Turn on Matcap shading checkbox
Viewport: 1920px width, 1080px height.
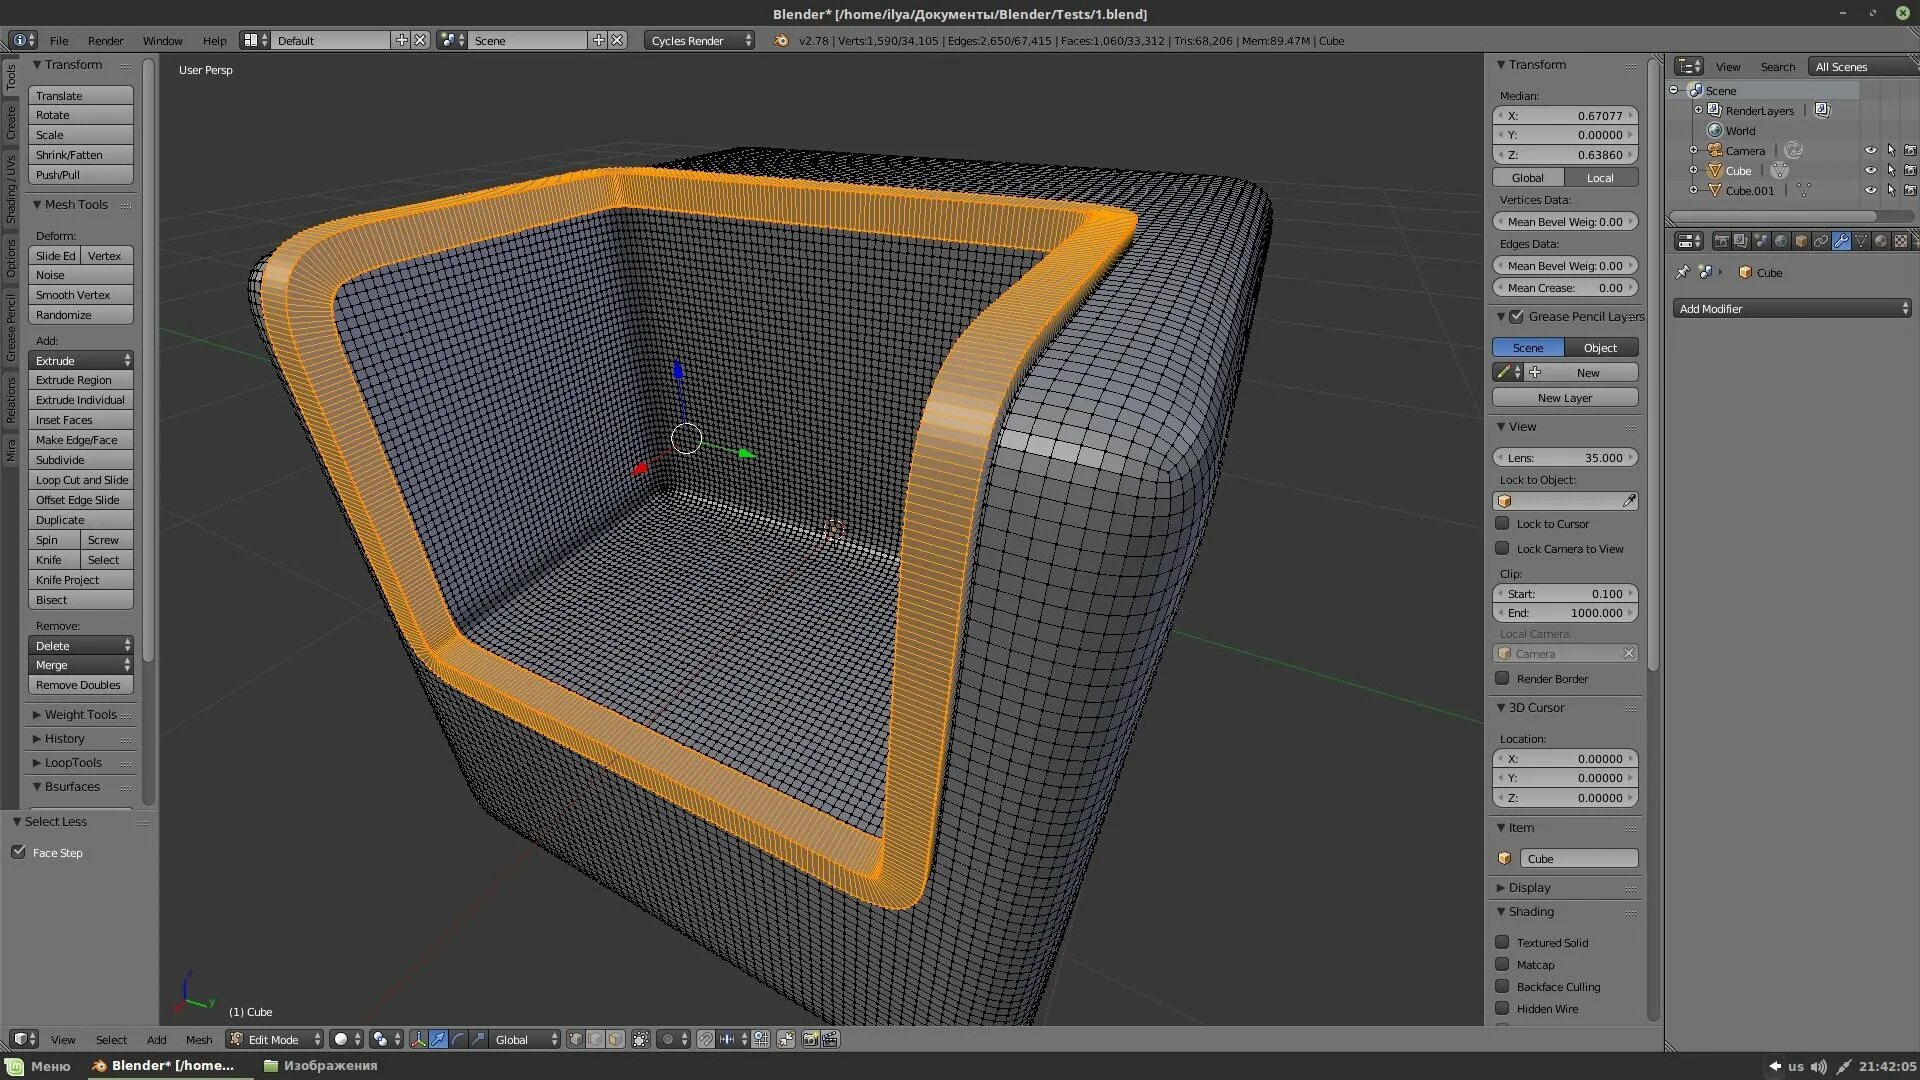pyautogui.click(x=1502, y=964)
